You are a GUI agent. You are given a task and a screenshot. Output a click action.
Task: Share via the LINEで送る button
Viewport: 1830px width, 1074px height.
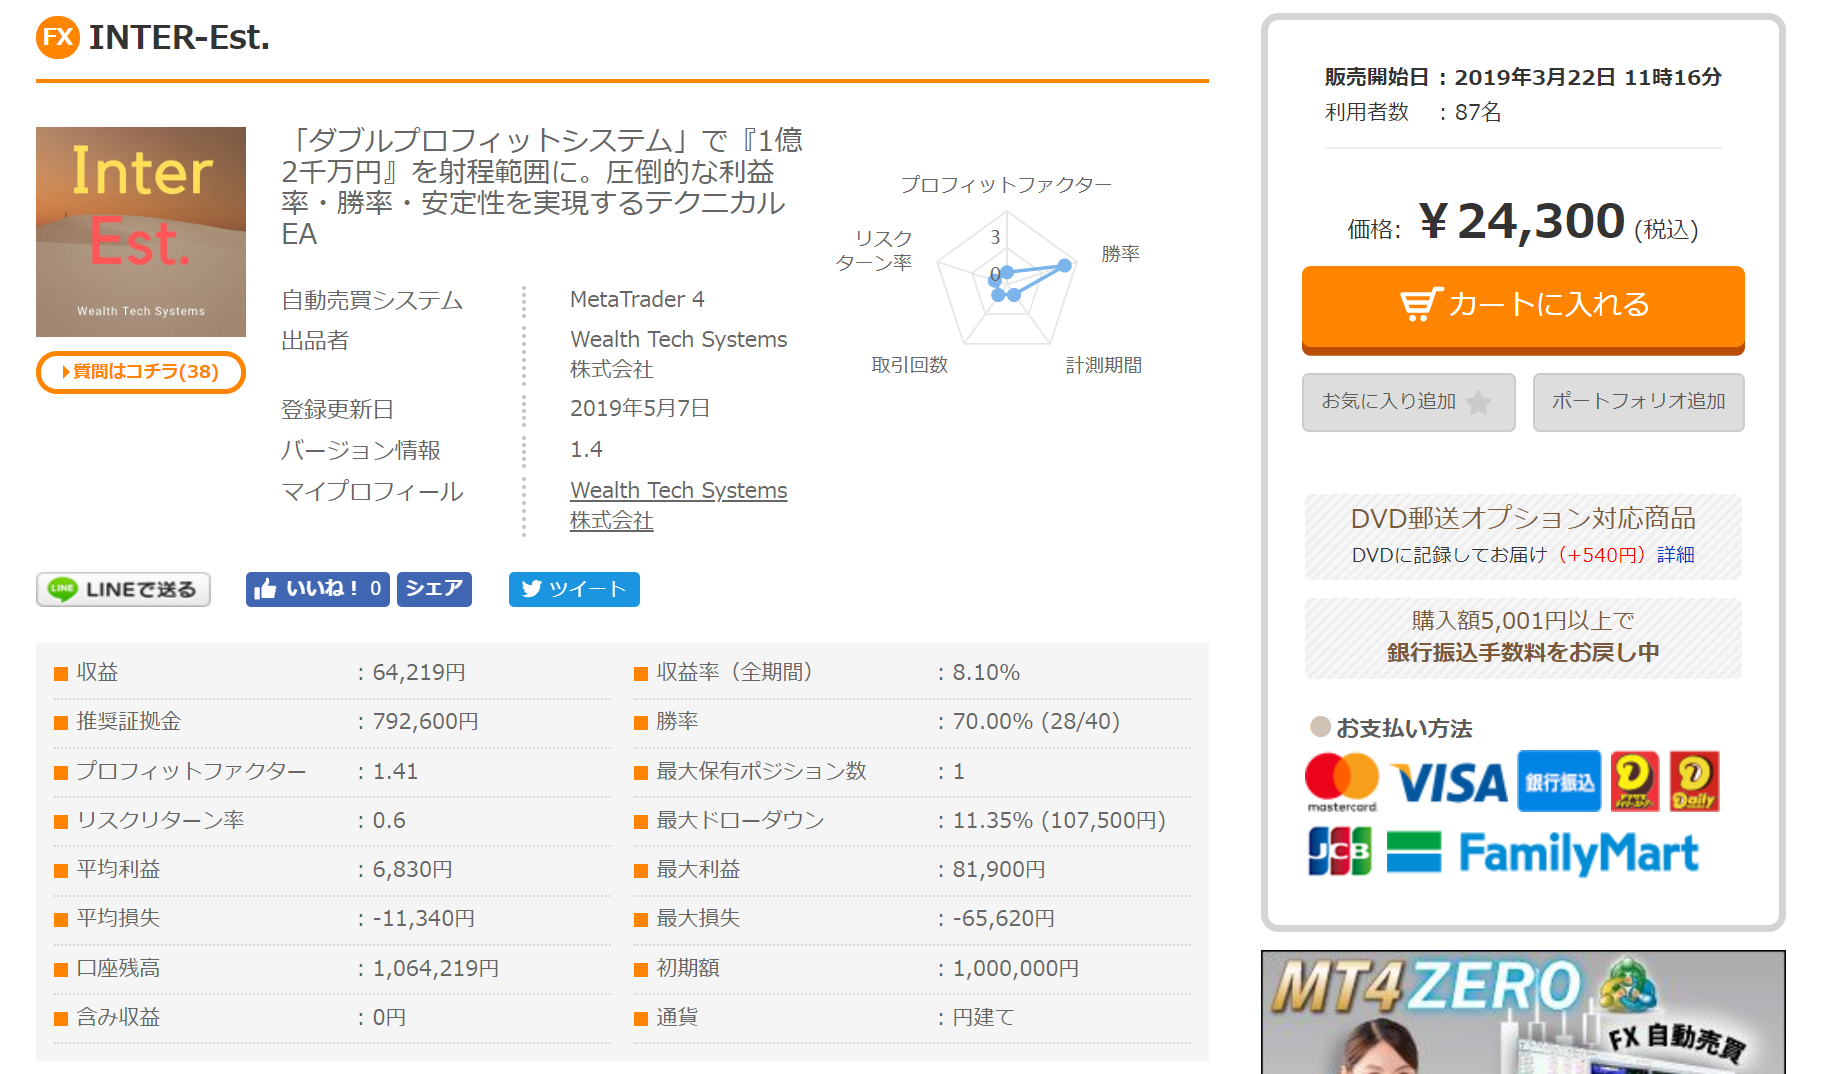[123, 589]
